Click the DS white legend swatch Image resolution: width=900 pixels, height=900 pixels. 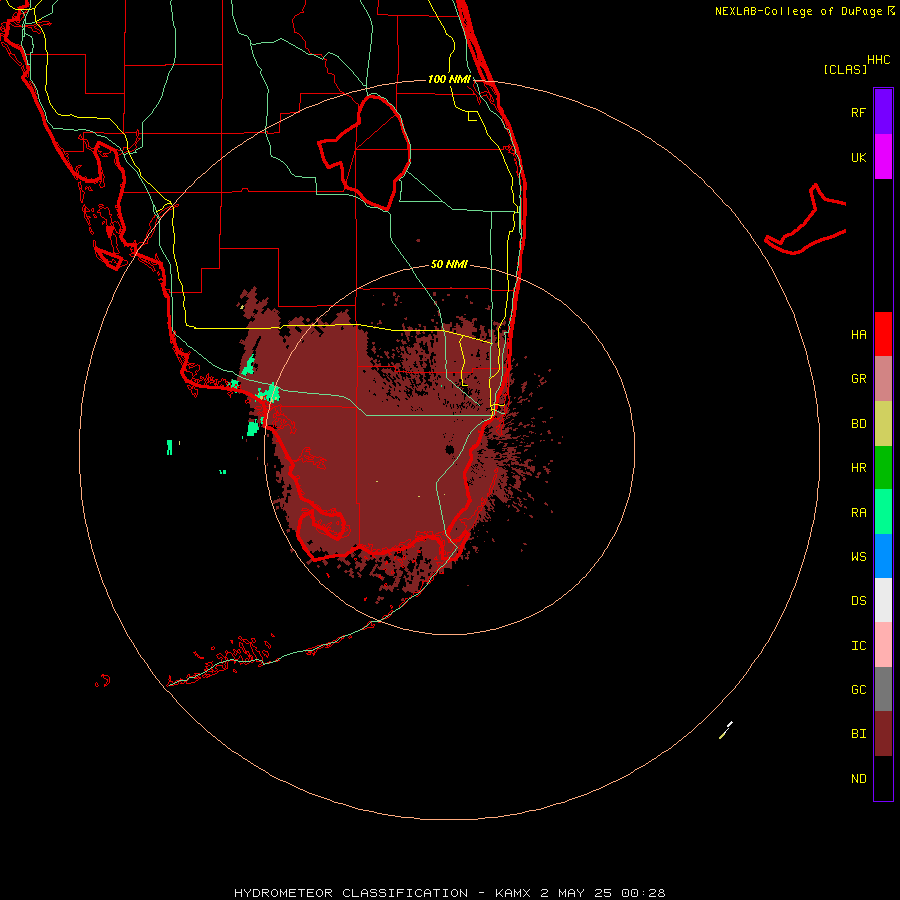(x=883, y=600)
